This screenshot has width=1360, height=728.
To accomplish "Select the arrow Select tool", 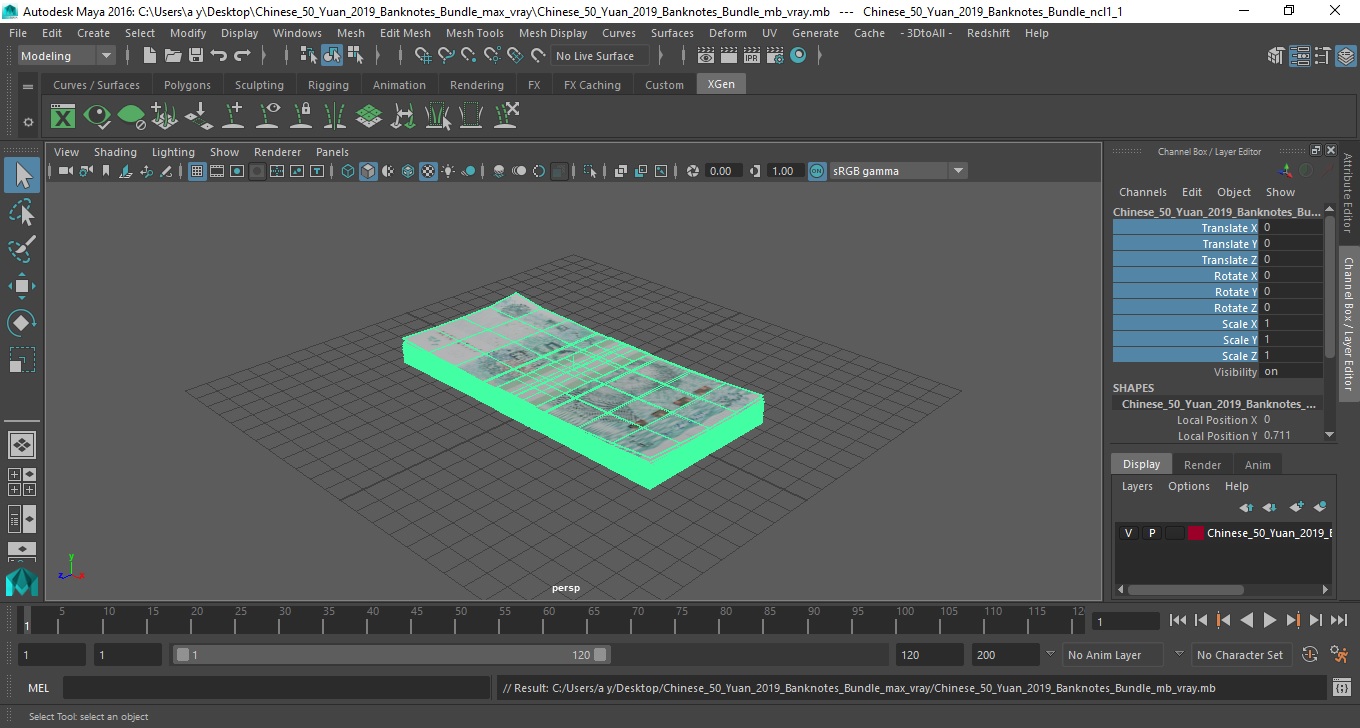I will point(22,176).
